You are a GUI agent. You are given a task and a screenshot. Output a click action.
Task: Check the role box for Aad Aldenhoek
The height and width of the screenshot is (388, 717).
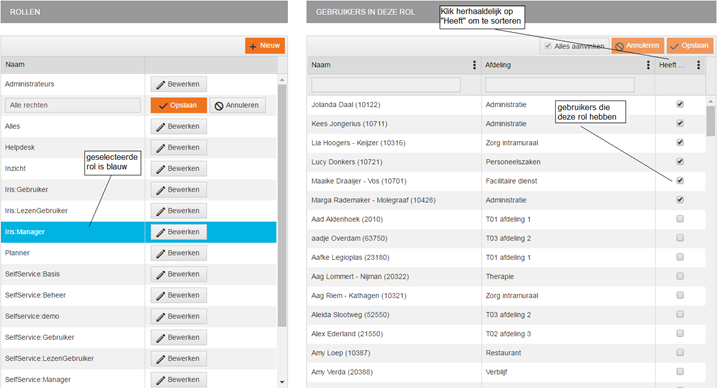tap(680, 219)
